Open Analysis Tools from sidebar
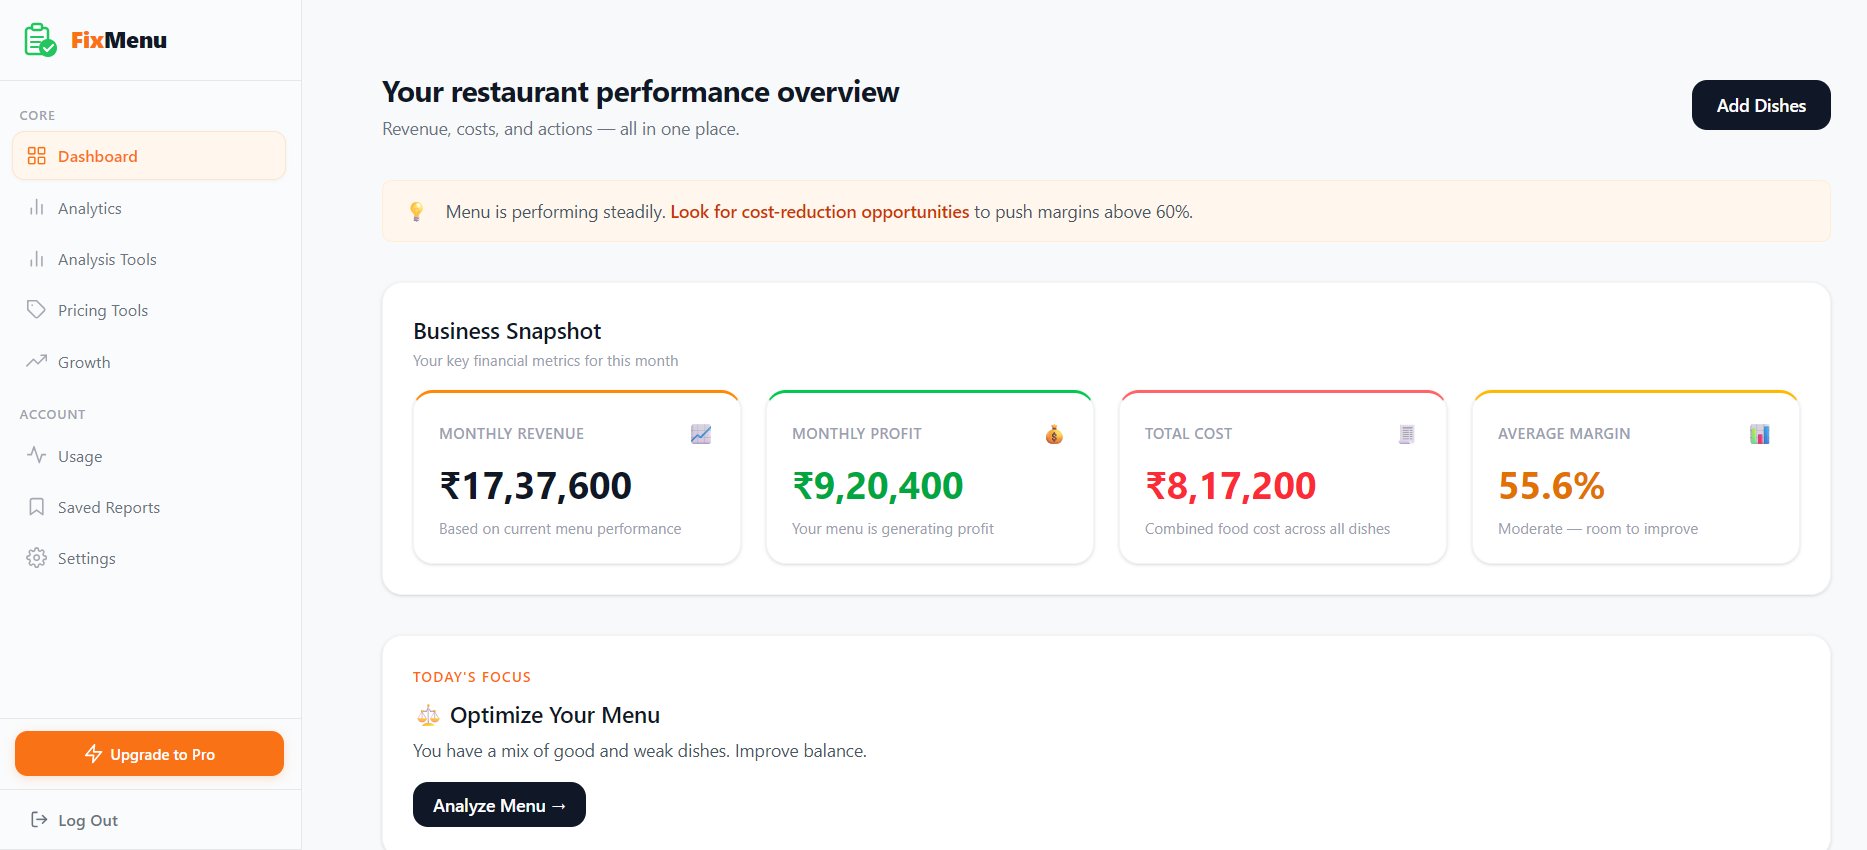This screenshot has width=1867, height=850. pos(149,259)
